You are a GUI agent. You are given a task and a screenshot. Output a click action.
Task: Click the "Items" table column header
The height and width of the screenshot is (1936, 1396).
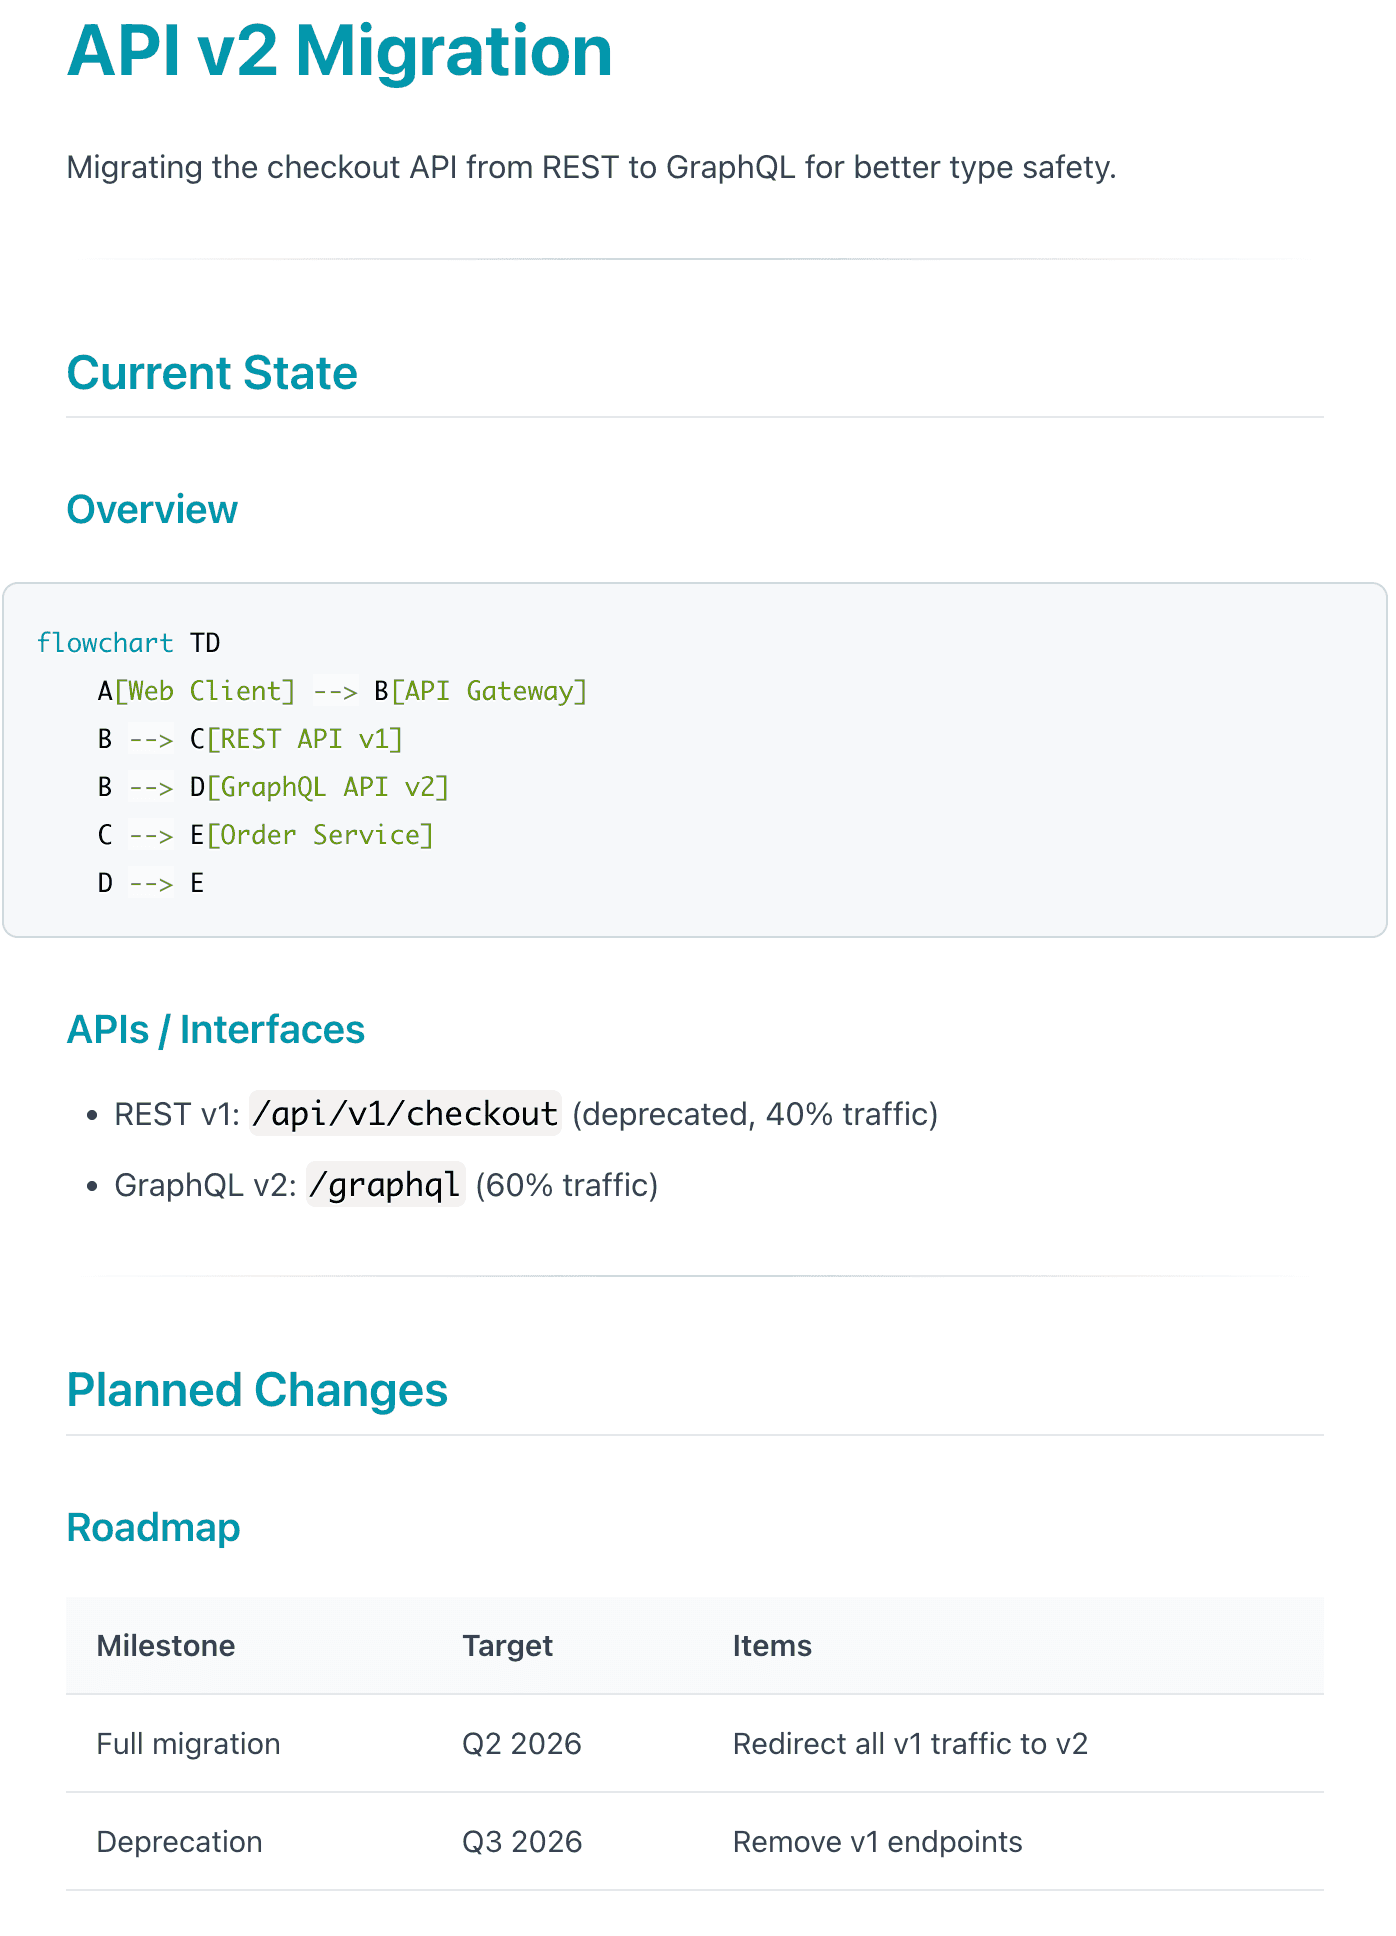772,1646
